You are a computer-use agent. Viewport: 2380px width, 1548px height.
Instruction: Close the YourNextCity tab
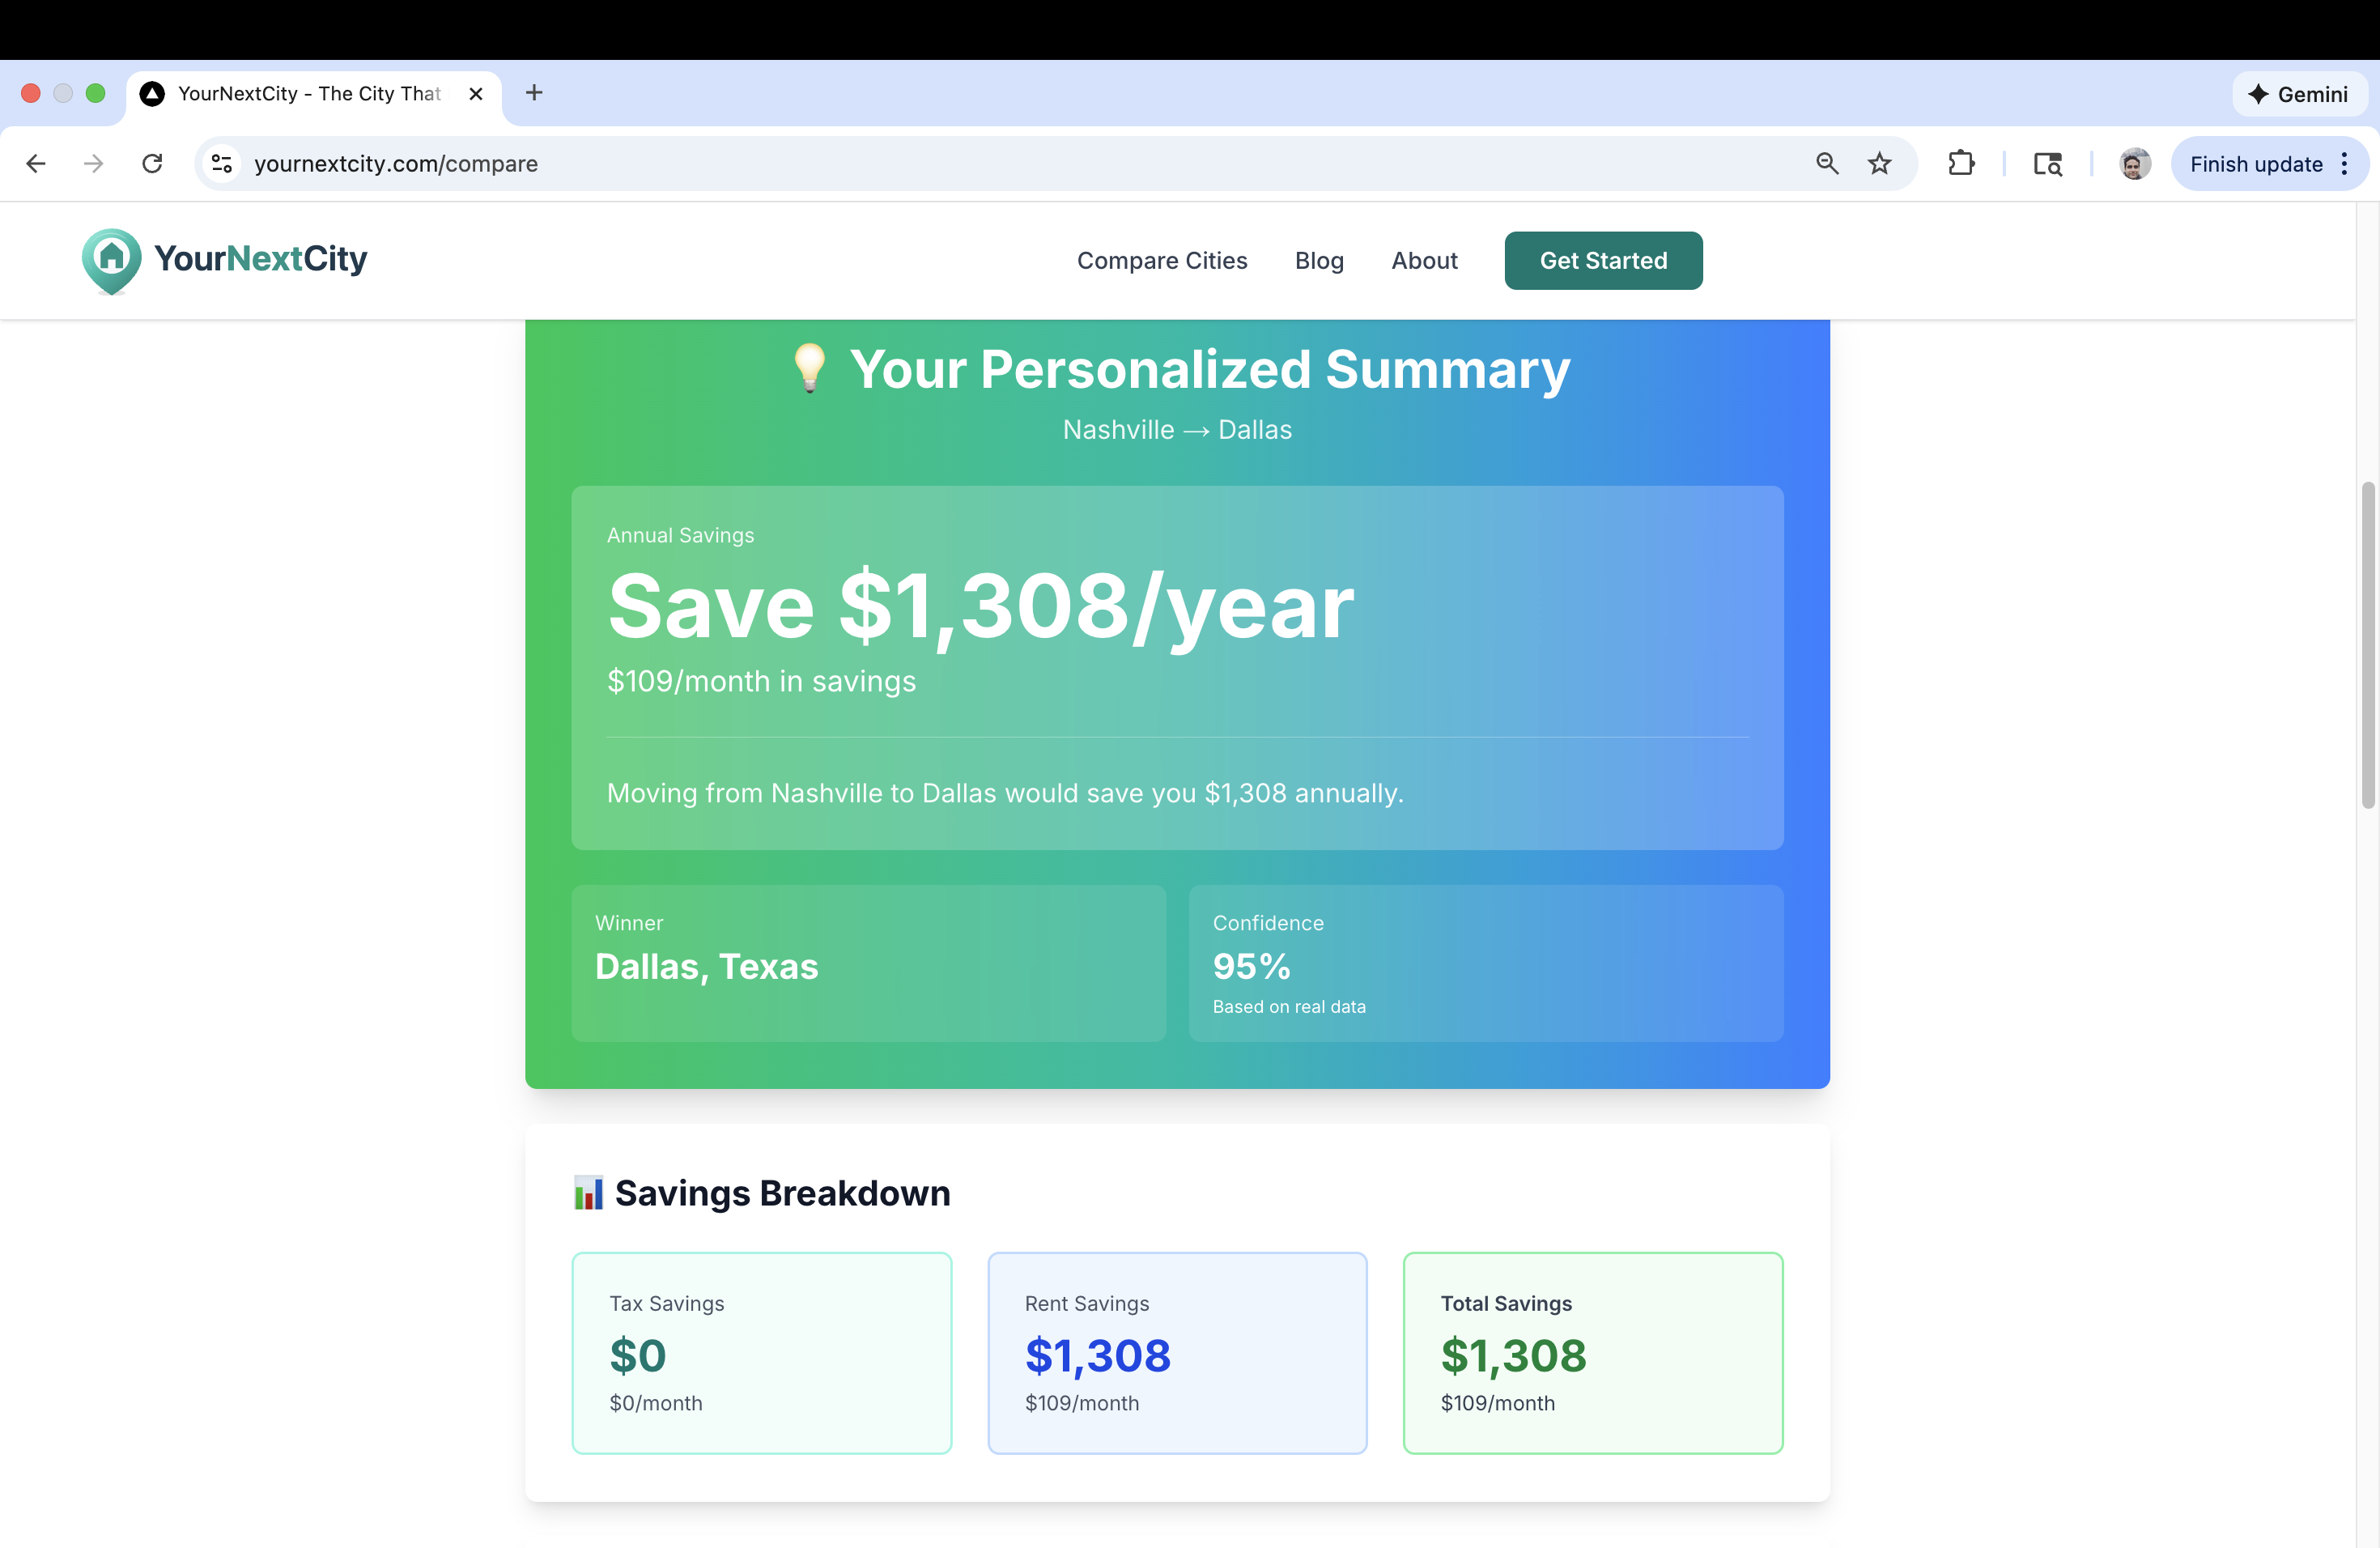point(476,93)
